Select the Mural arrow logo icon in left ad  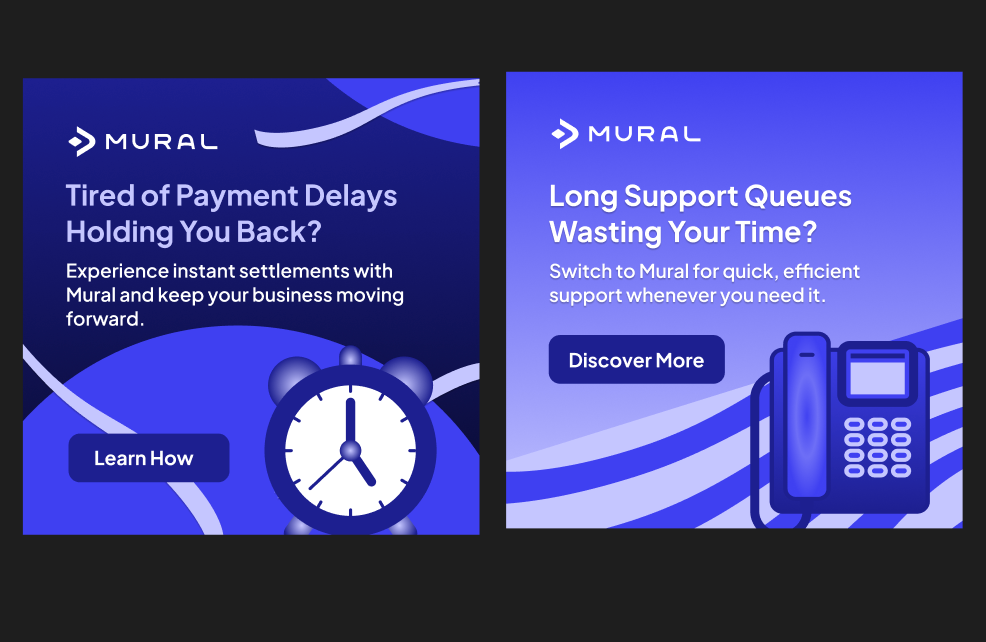click(x=82, y=141)
